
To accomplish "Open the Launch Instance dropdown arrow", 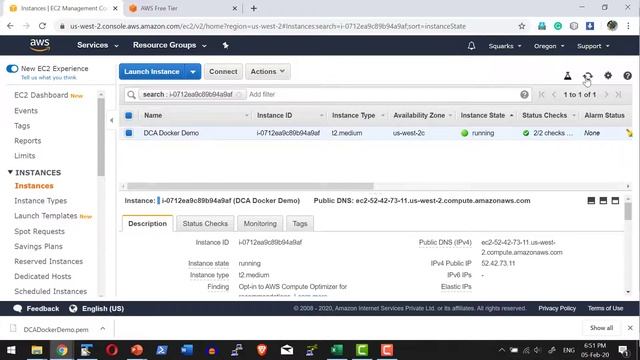I will pos(193,72).
